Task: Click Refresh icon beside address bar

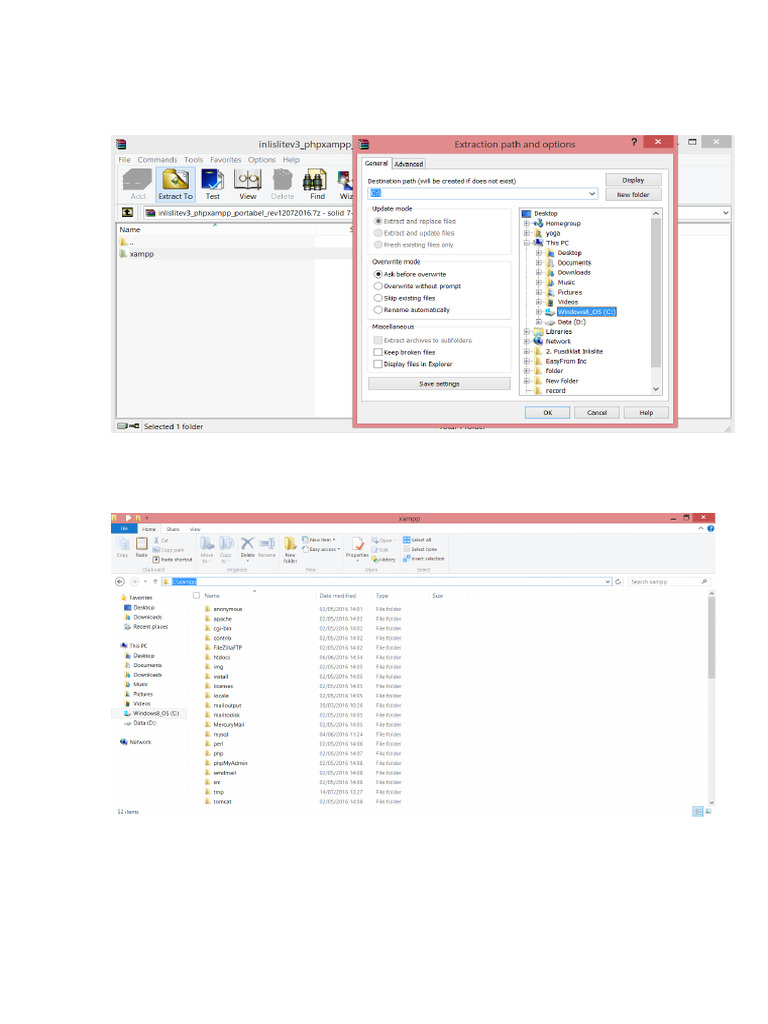Action: pyautogui.click(x=618, y=581)
